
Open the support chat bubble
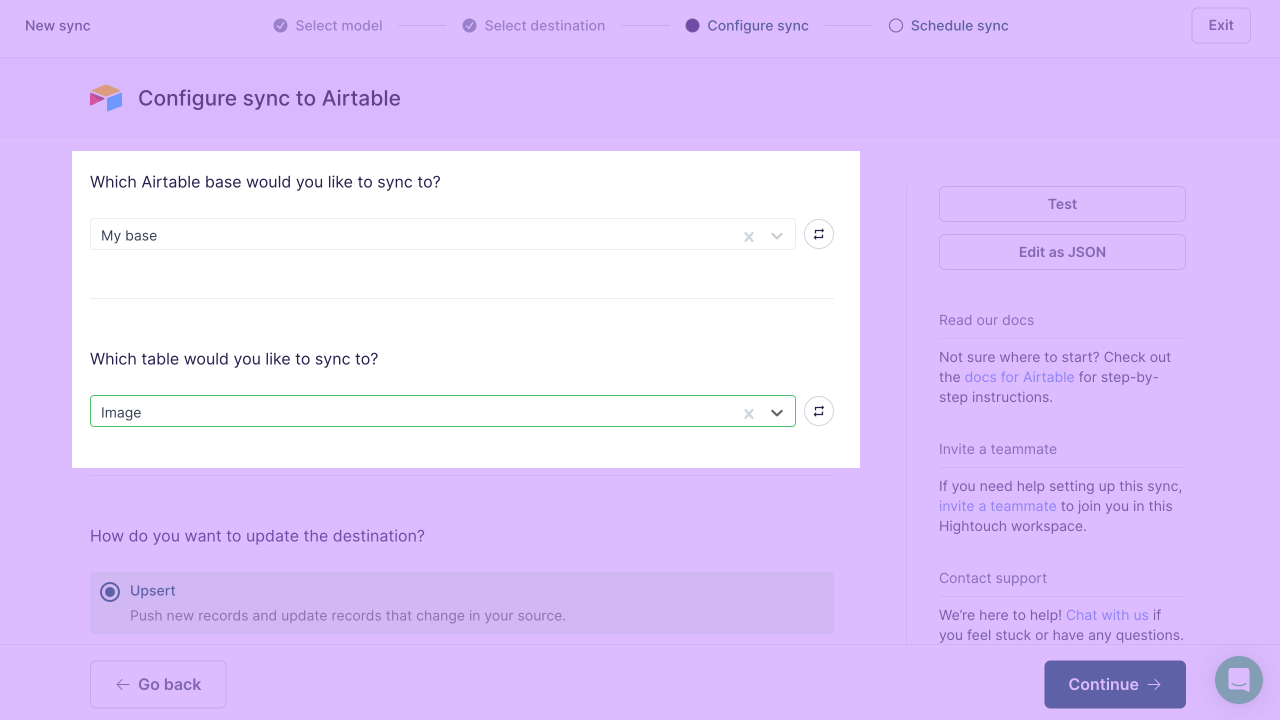(x=1239, y=680)
